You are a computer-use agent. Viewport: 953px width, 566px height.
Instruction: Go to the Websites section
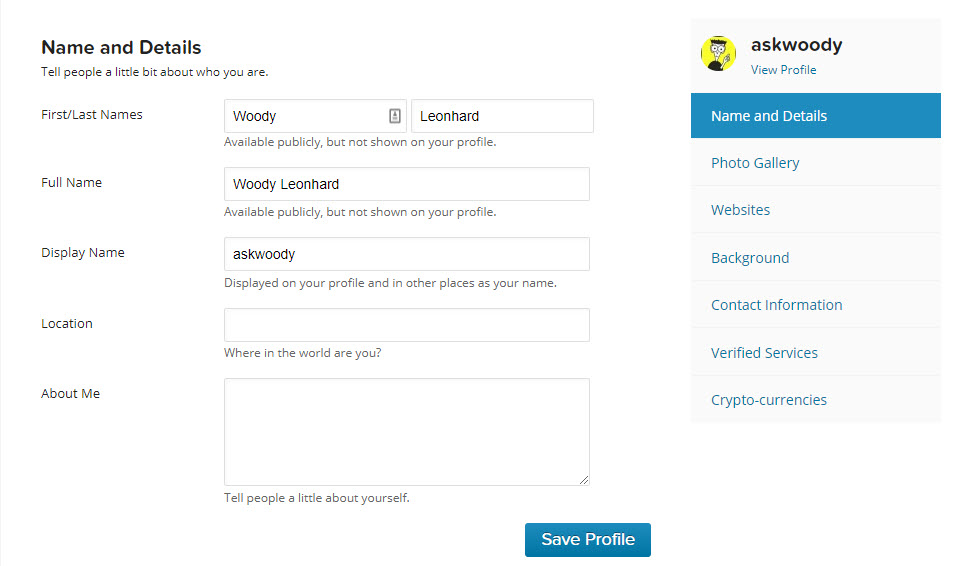click(740, 210)
